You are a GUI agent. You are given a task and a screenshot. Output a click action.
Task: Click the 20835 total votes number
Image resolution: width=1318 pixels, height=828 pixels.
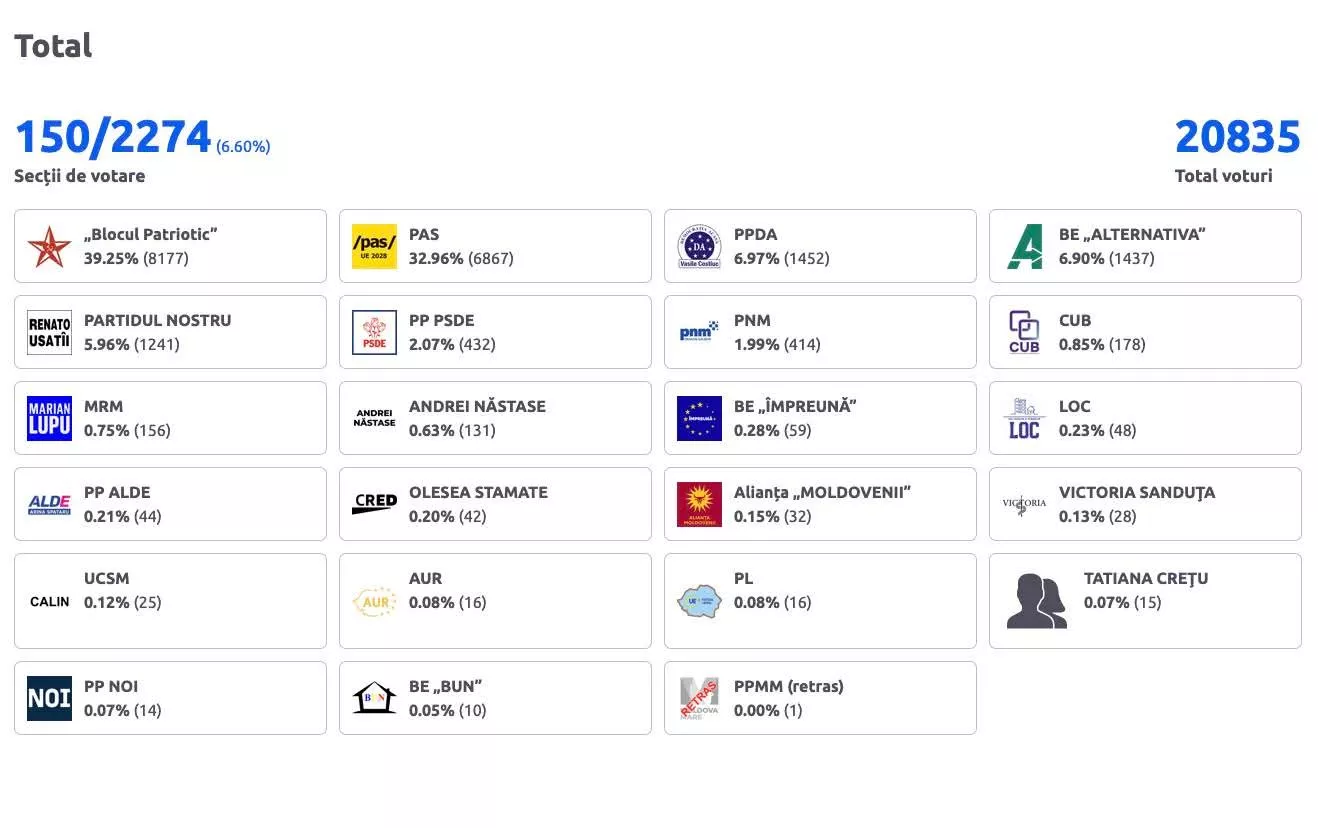tap(1238, 138)
